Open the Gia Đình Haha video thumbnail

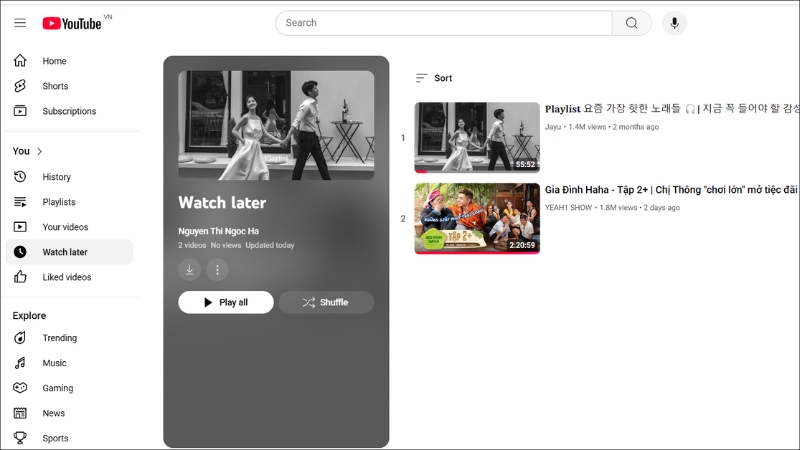point(477,218)
